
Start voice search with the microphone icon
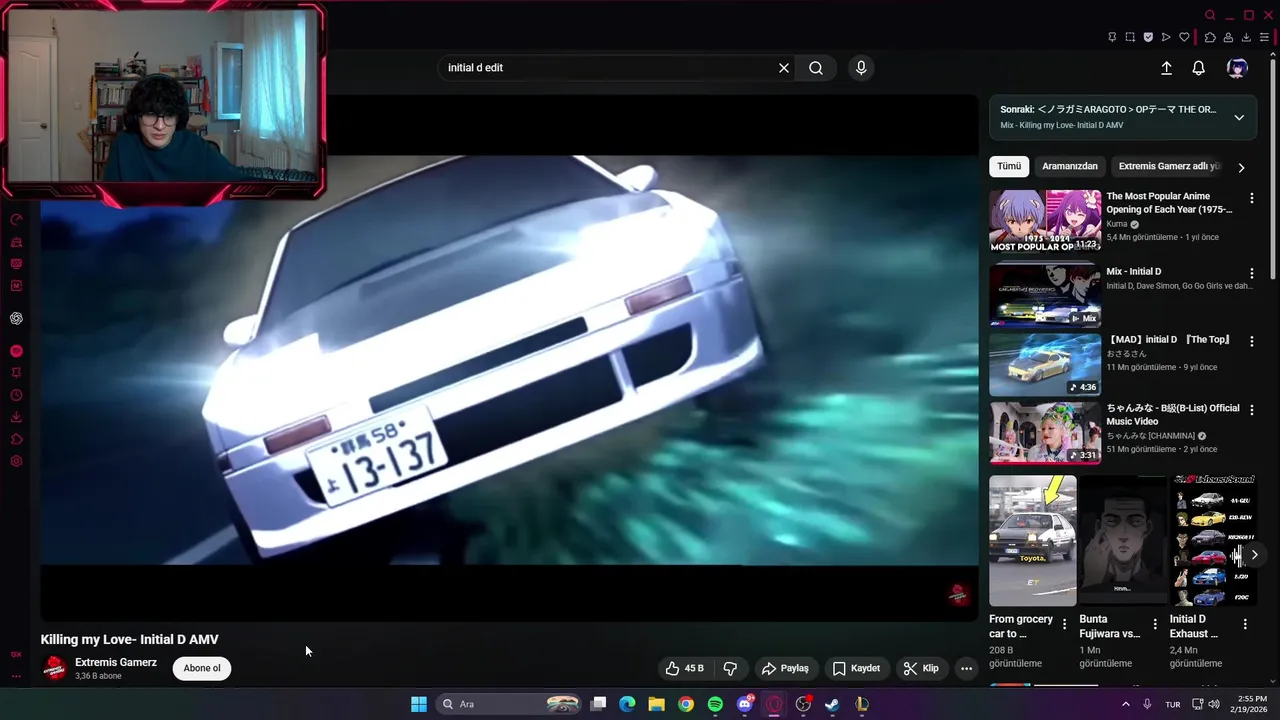861,68
